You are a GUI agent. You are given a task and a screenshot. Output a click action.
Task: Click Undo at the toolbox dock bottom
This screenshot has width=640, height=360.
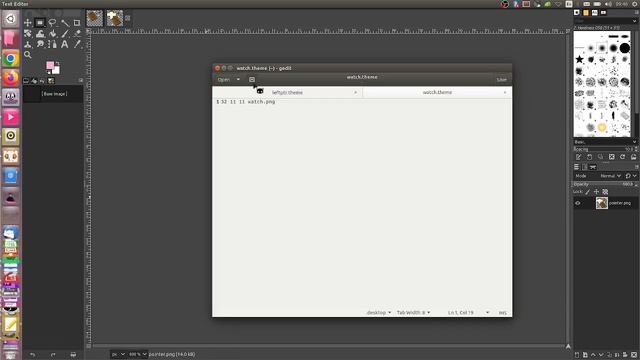[x=32, y=354]
